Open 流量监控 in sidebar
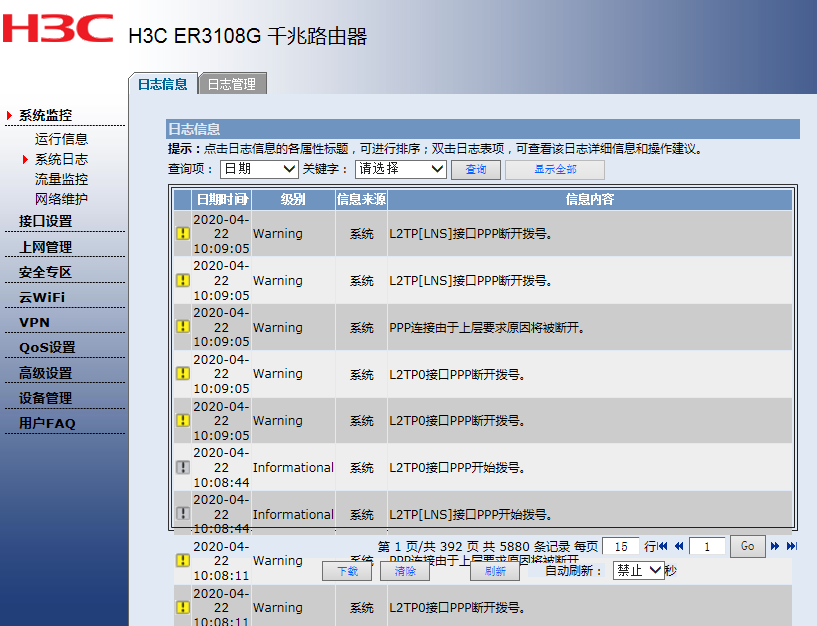817x626 pixels. 61,179
